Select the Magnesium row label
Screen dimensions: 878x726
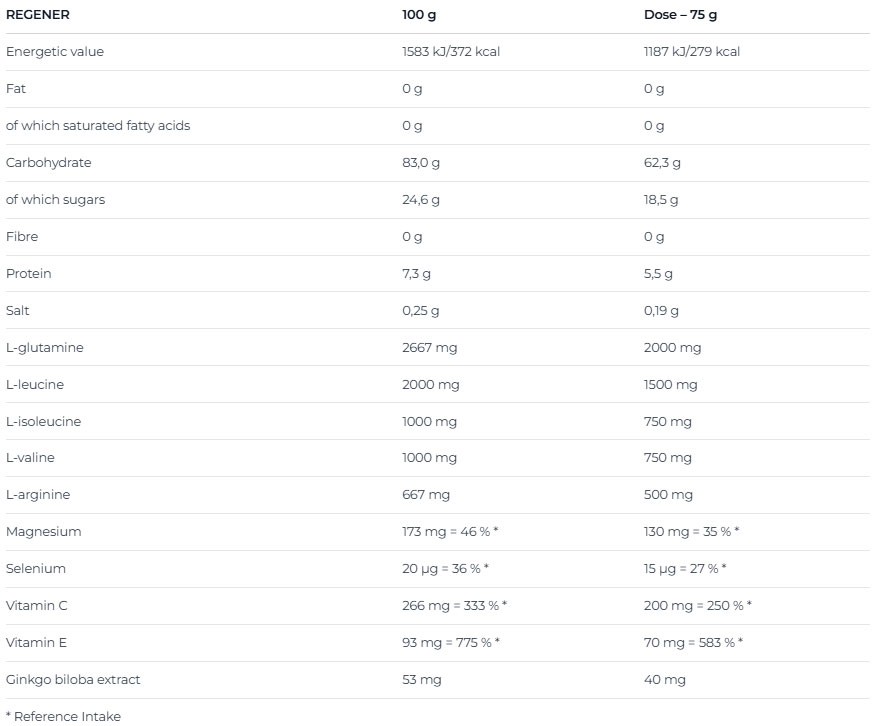(x=44, y=532)
